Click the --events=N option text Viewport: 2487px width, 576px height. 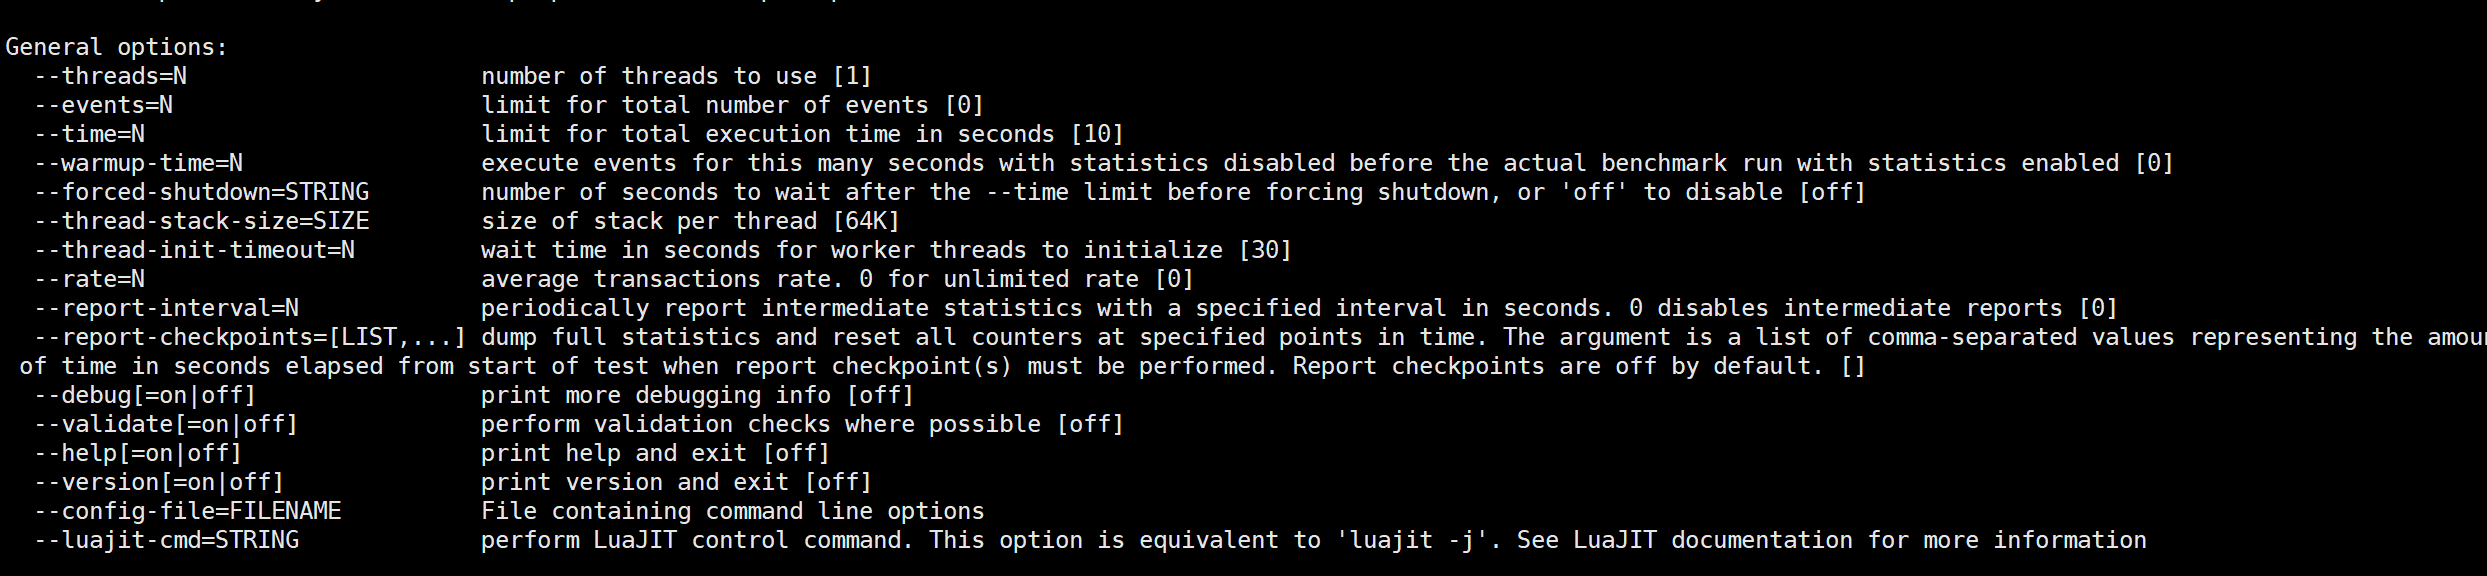click(103, 105)
